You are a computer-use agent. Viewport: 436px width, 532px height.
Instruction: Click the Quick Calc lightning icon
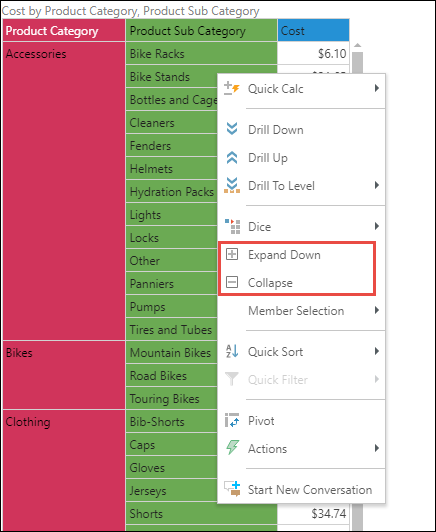coord(232,88)
